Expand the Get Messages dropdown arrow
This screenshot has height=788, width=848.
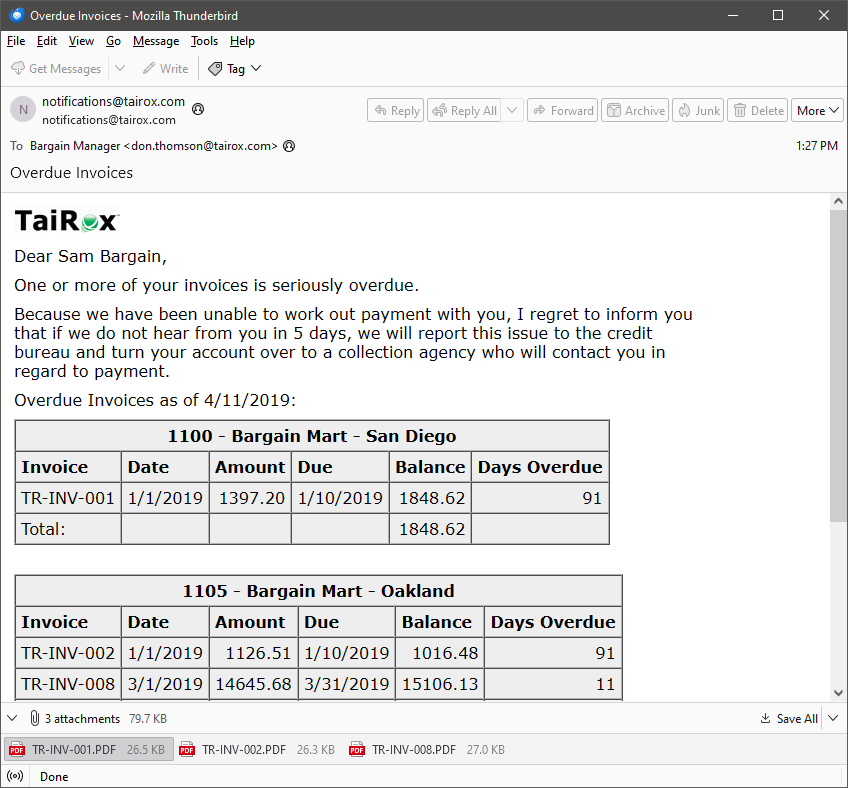pos(120,69)
